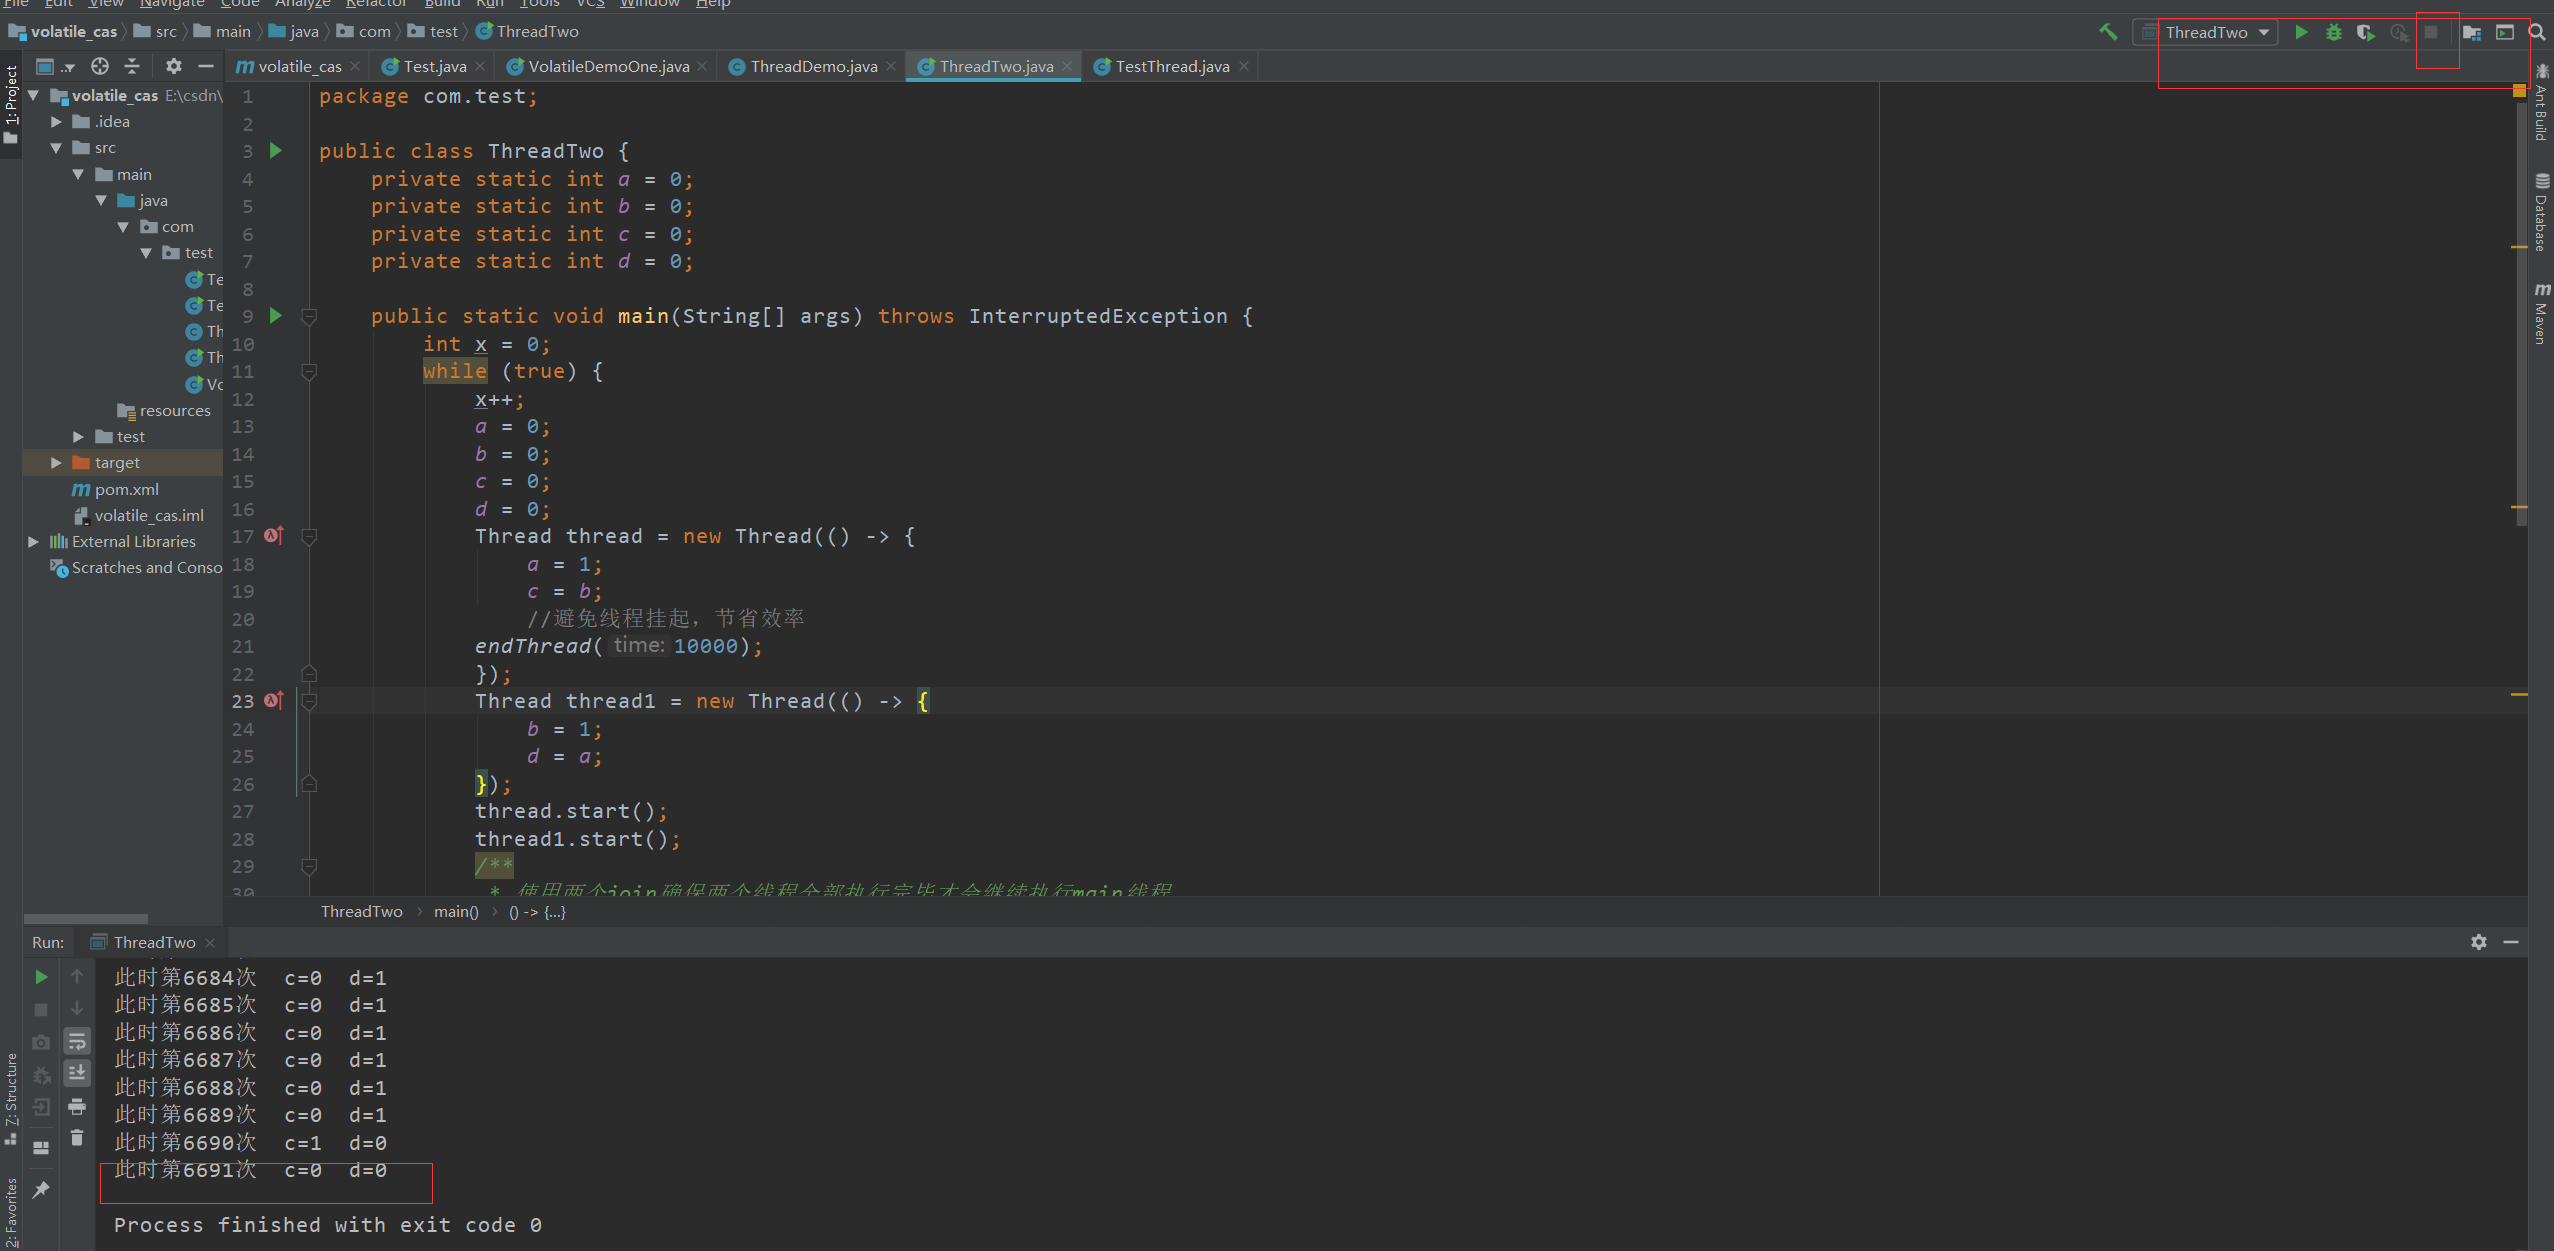The height and width of the screenshot is (1251, 2554).
Task: Open the Maven tool window button
Action: (2541, 315)
